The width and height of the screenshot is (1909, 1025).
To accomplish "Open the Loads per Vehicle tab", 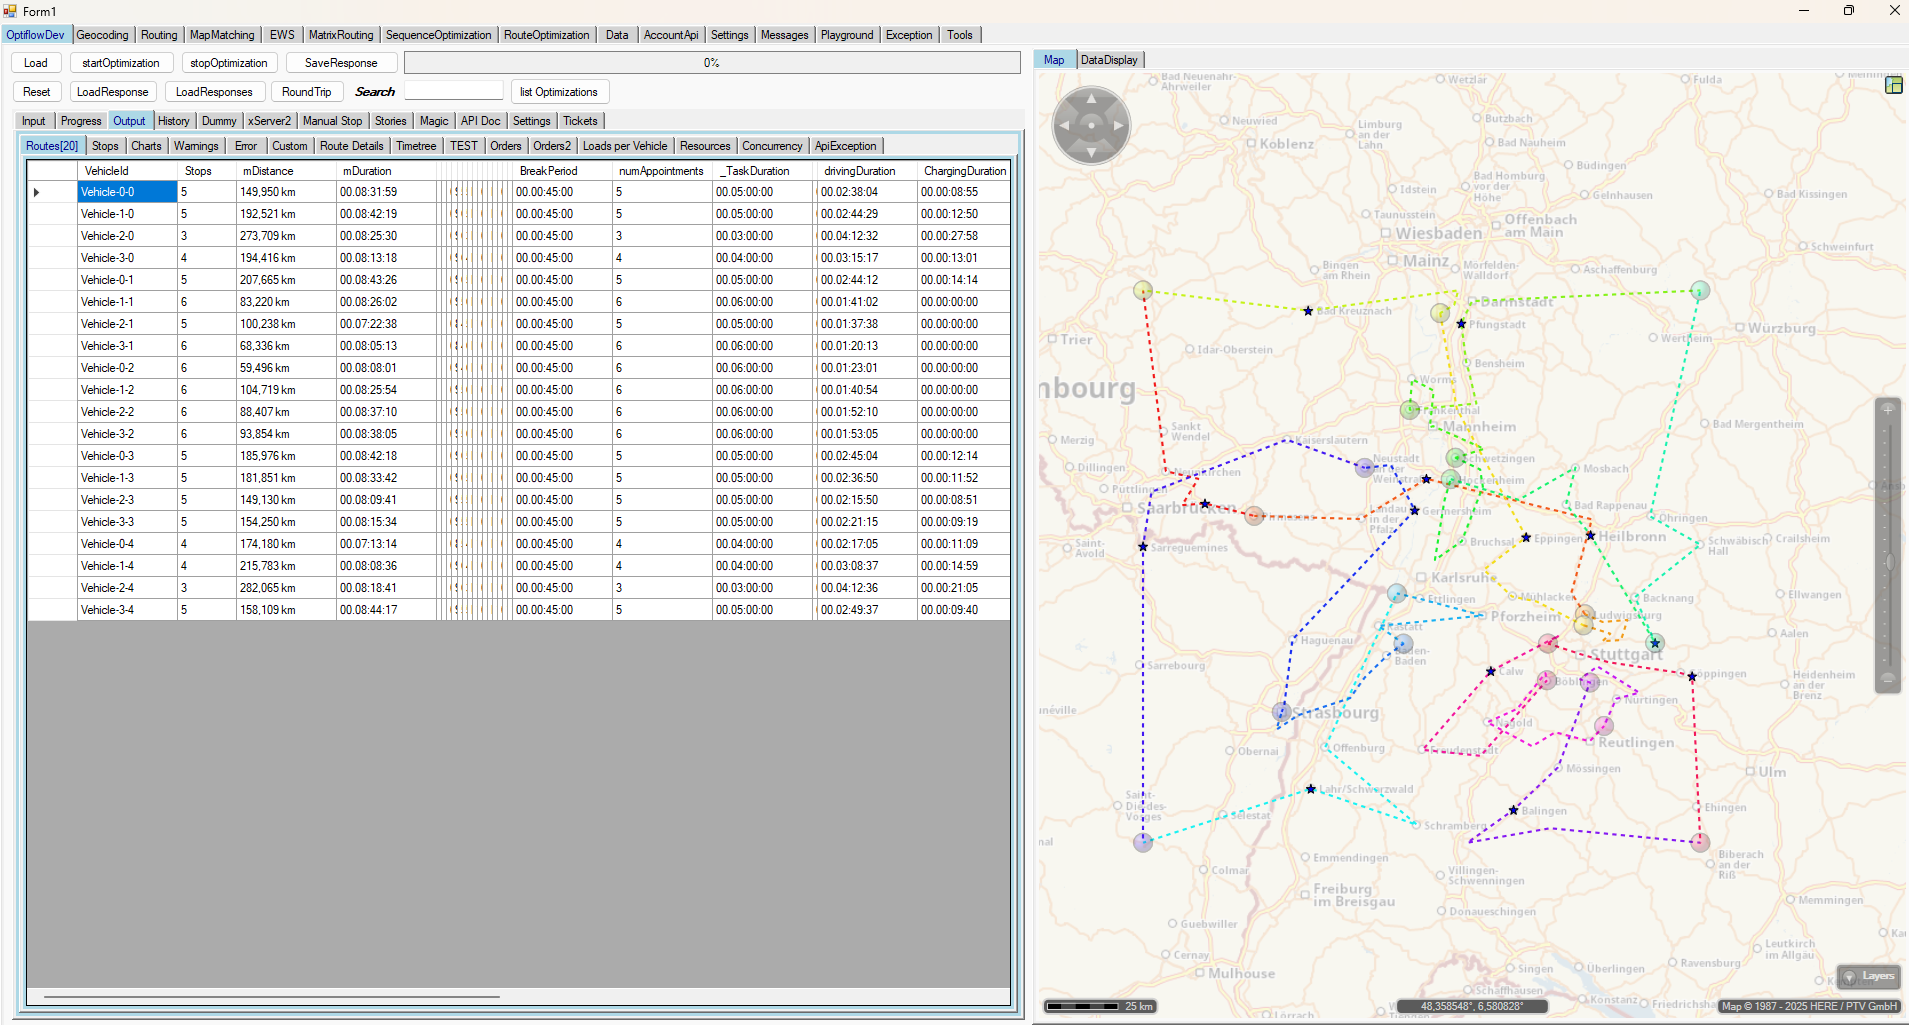I will click(624, 146).
